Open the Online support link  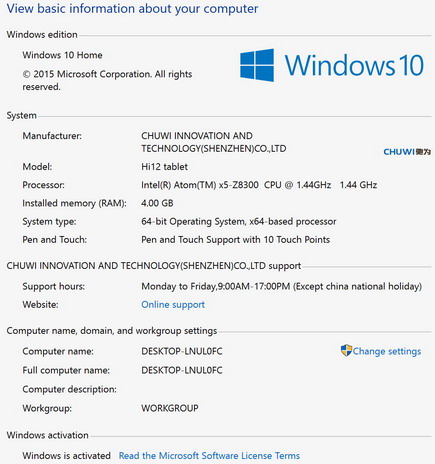pyautogui.click(x=173, y=305)
